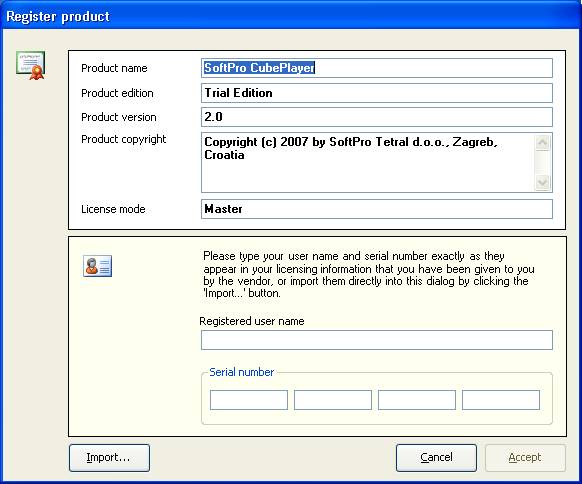Viewport: 582px width, 484px height.
Task: Click the Serial number group label
Action: point(242,372)
